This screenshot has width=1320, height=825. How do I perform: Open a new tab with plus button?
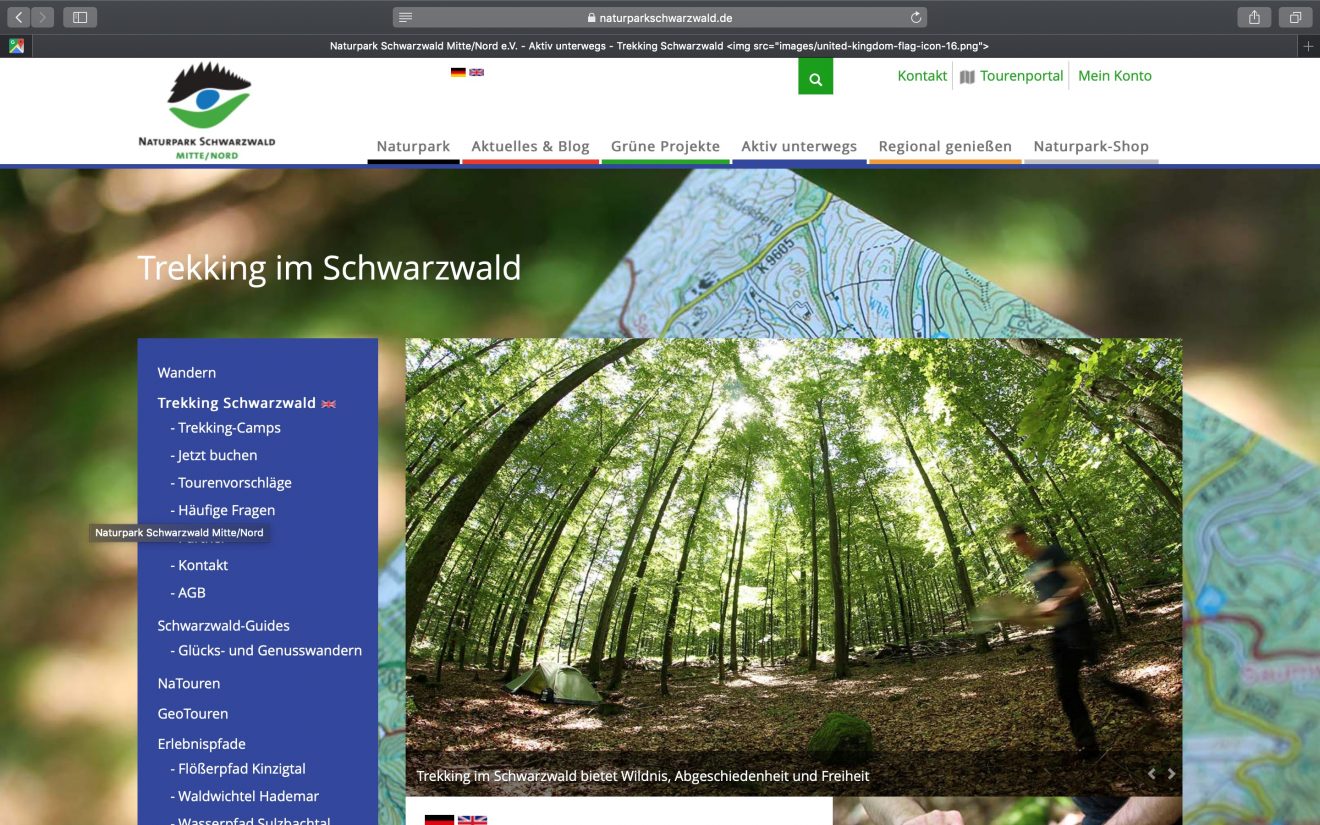[1308, 46]
